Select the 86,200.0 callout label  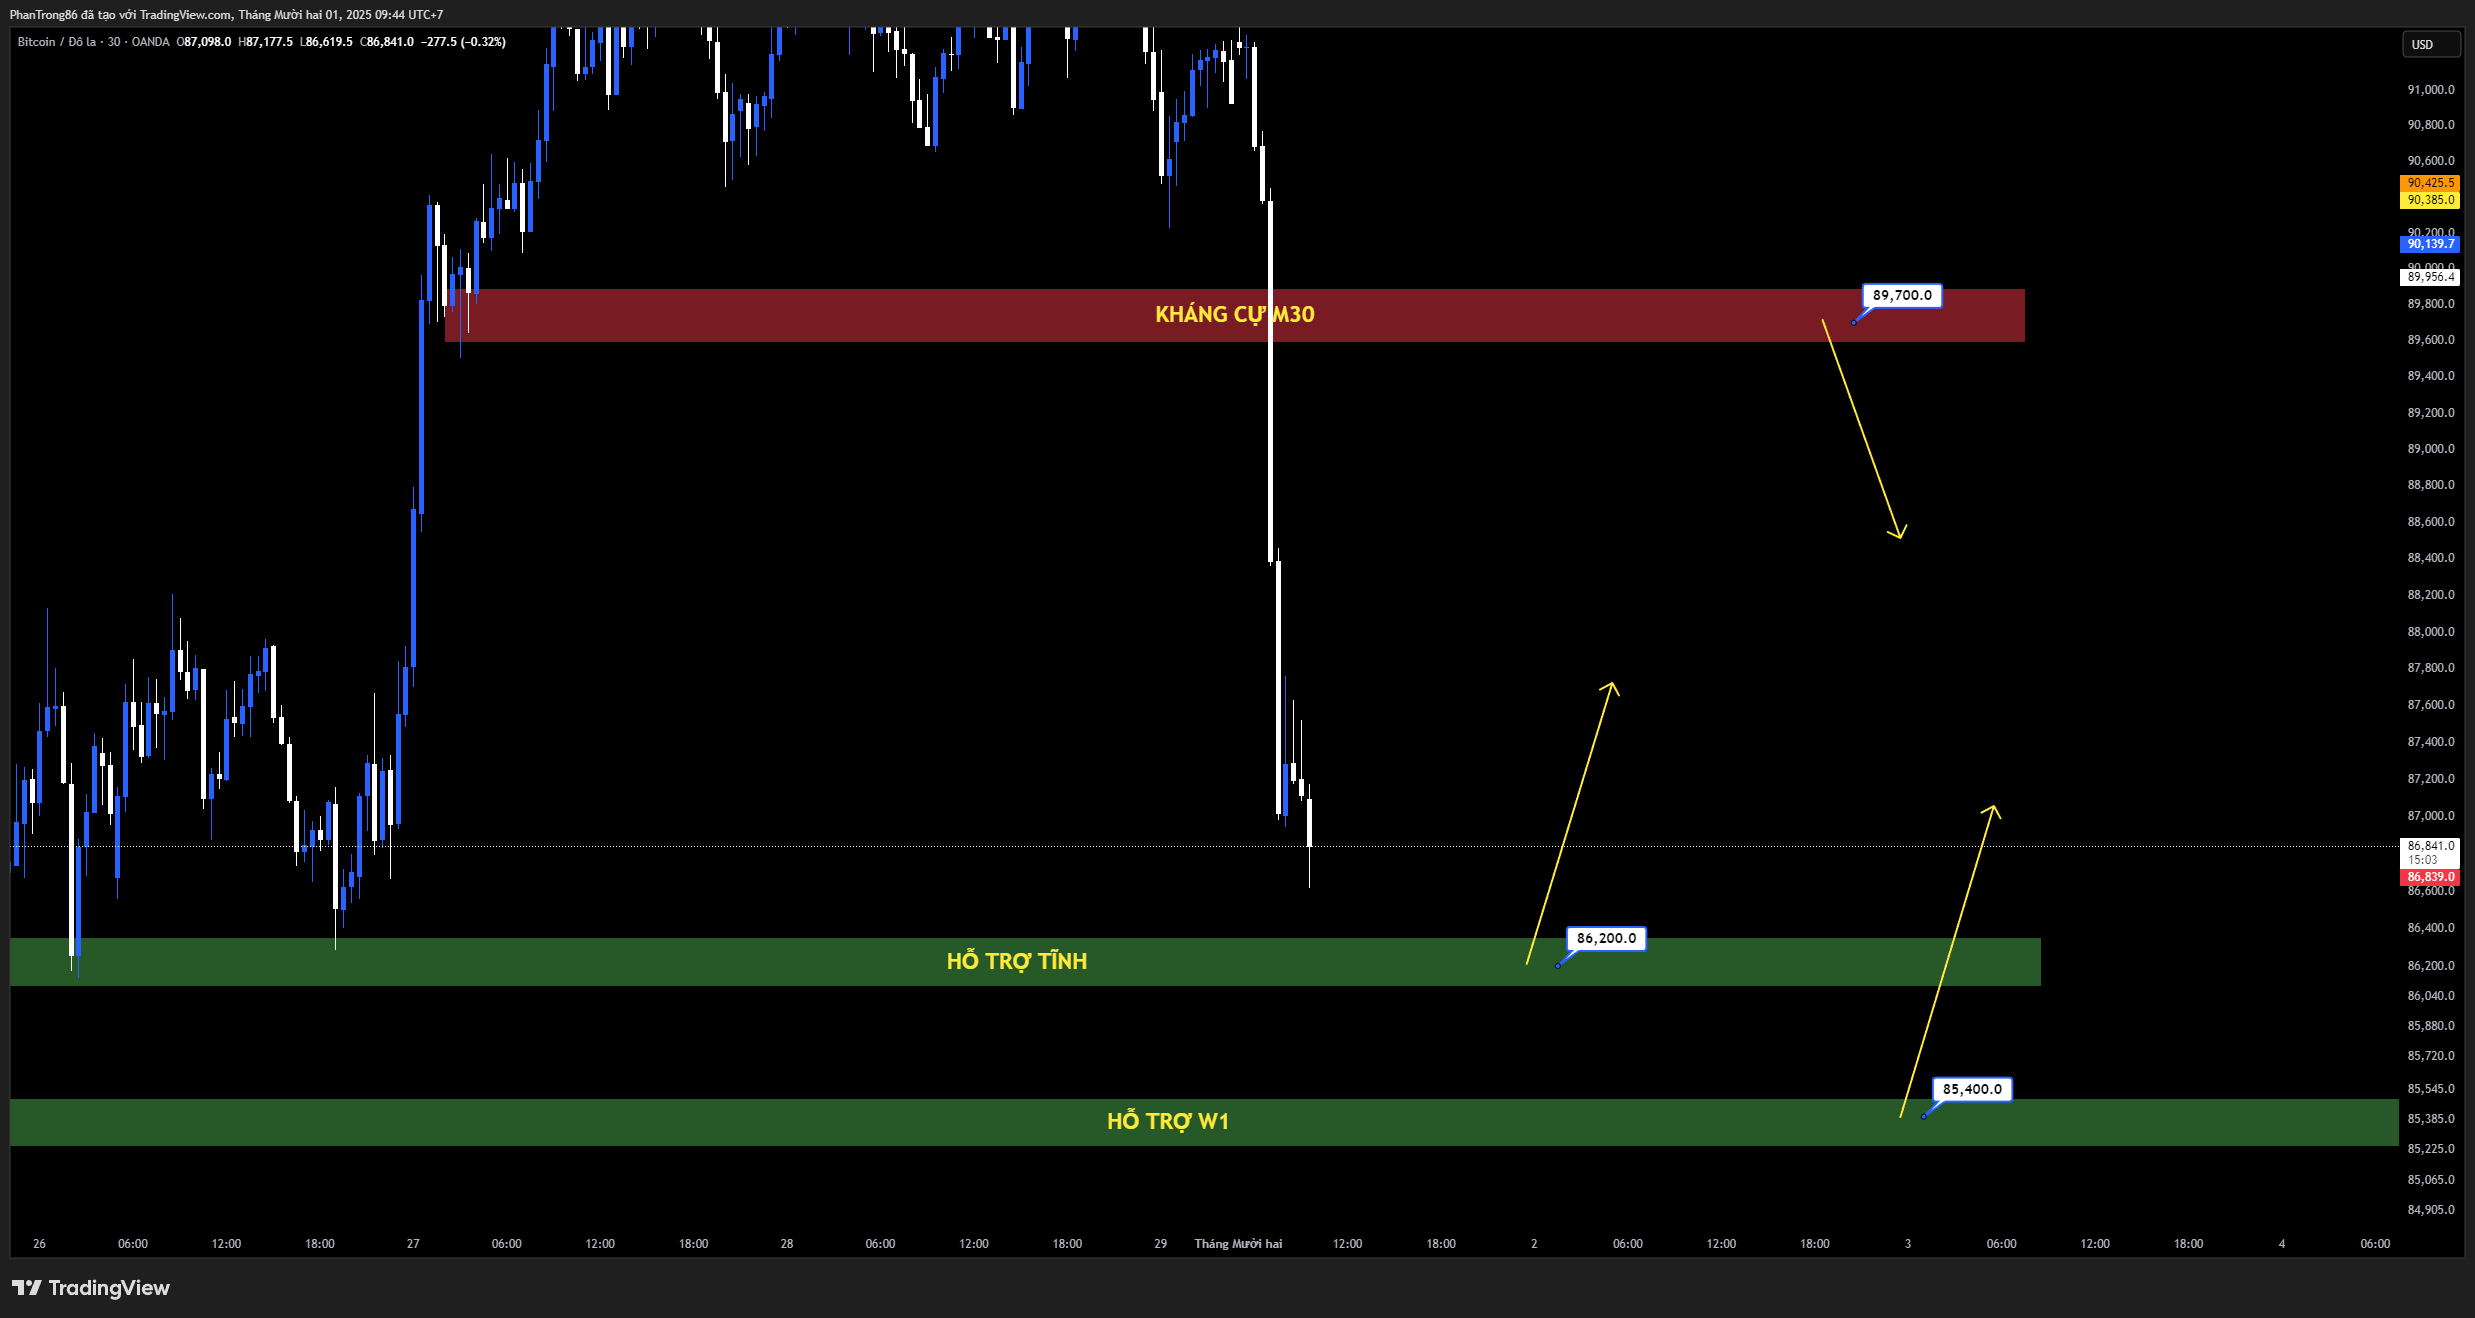tap(1605, 938)
